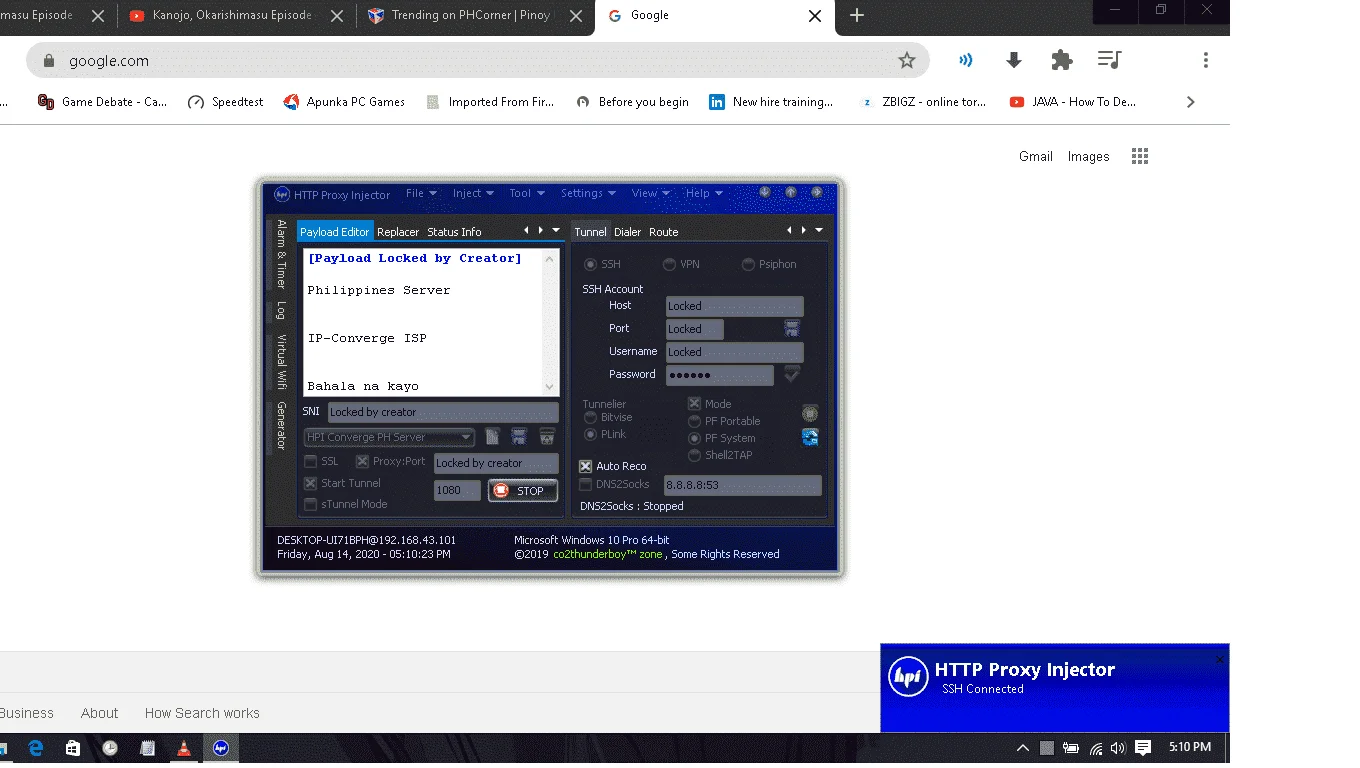Click the checkmark icon beside Password field
The width and height of the screenshot is (1360, 768).
792,374
